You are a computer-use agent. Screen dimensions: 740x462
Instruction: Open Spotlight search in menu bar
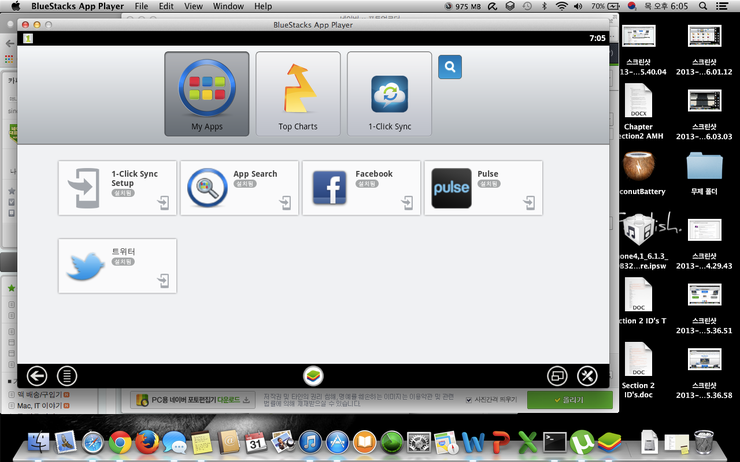click(703, 6)
